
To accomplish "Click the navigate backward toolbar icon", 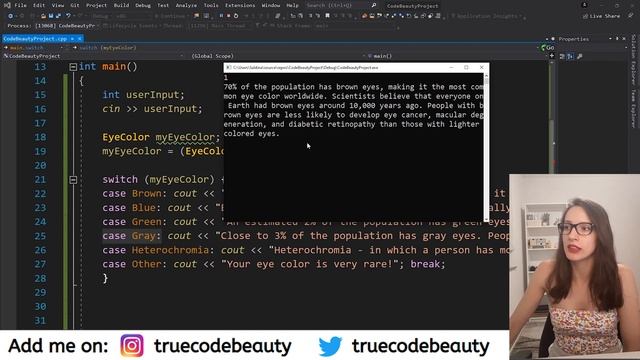I will tap(11, 16).
